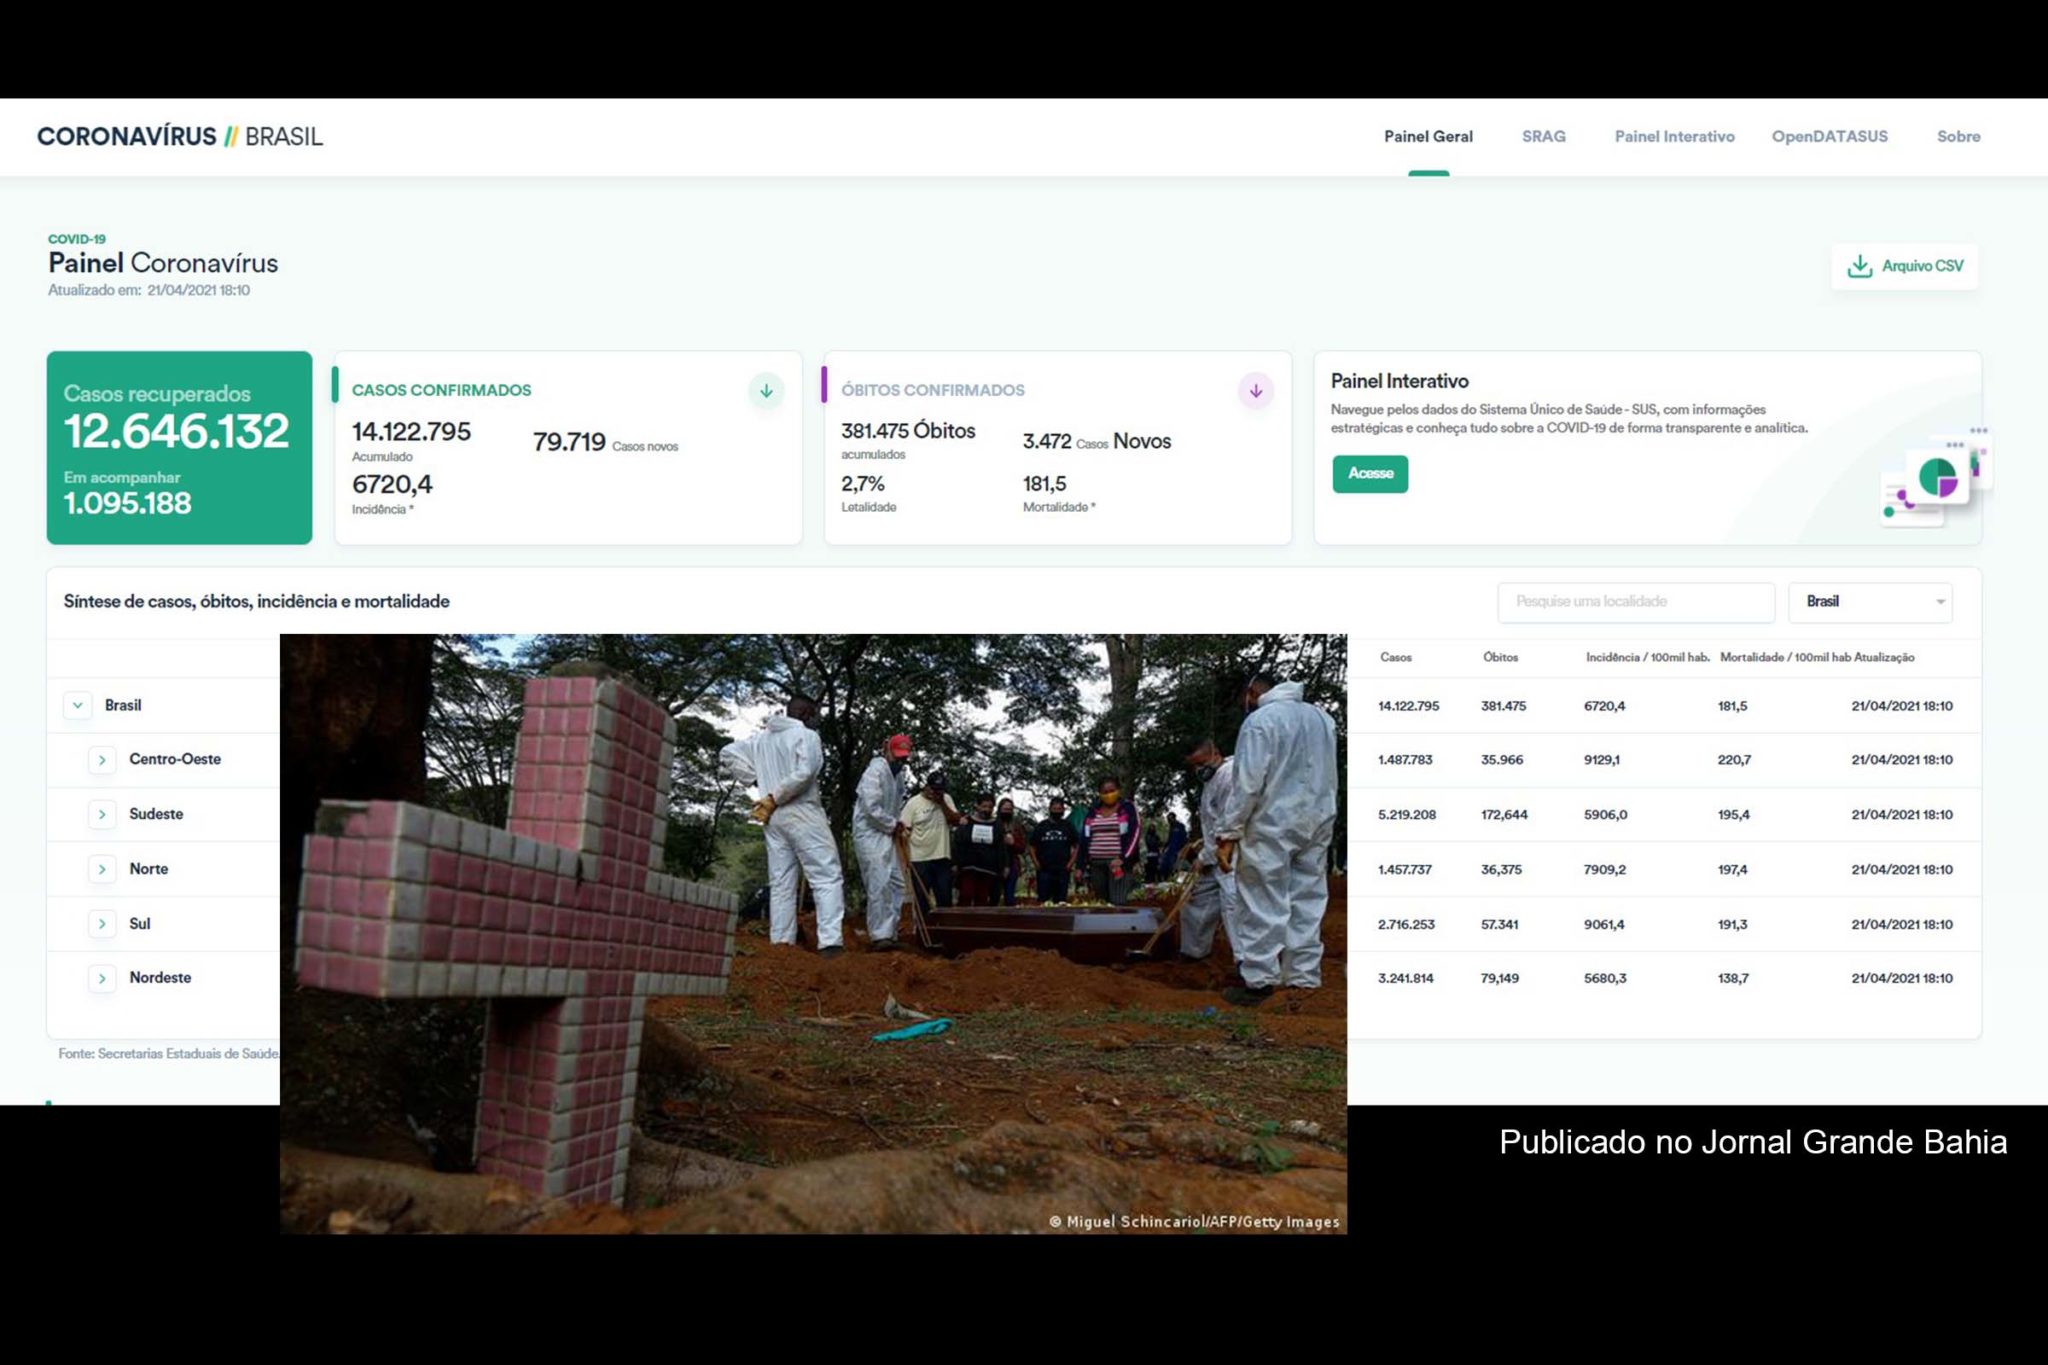Switch to the SRAG tab
Image resolution: width=2048 pixels, height=1365 pixels.
coord(1543,136)
